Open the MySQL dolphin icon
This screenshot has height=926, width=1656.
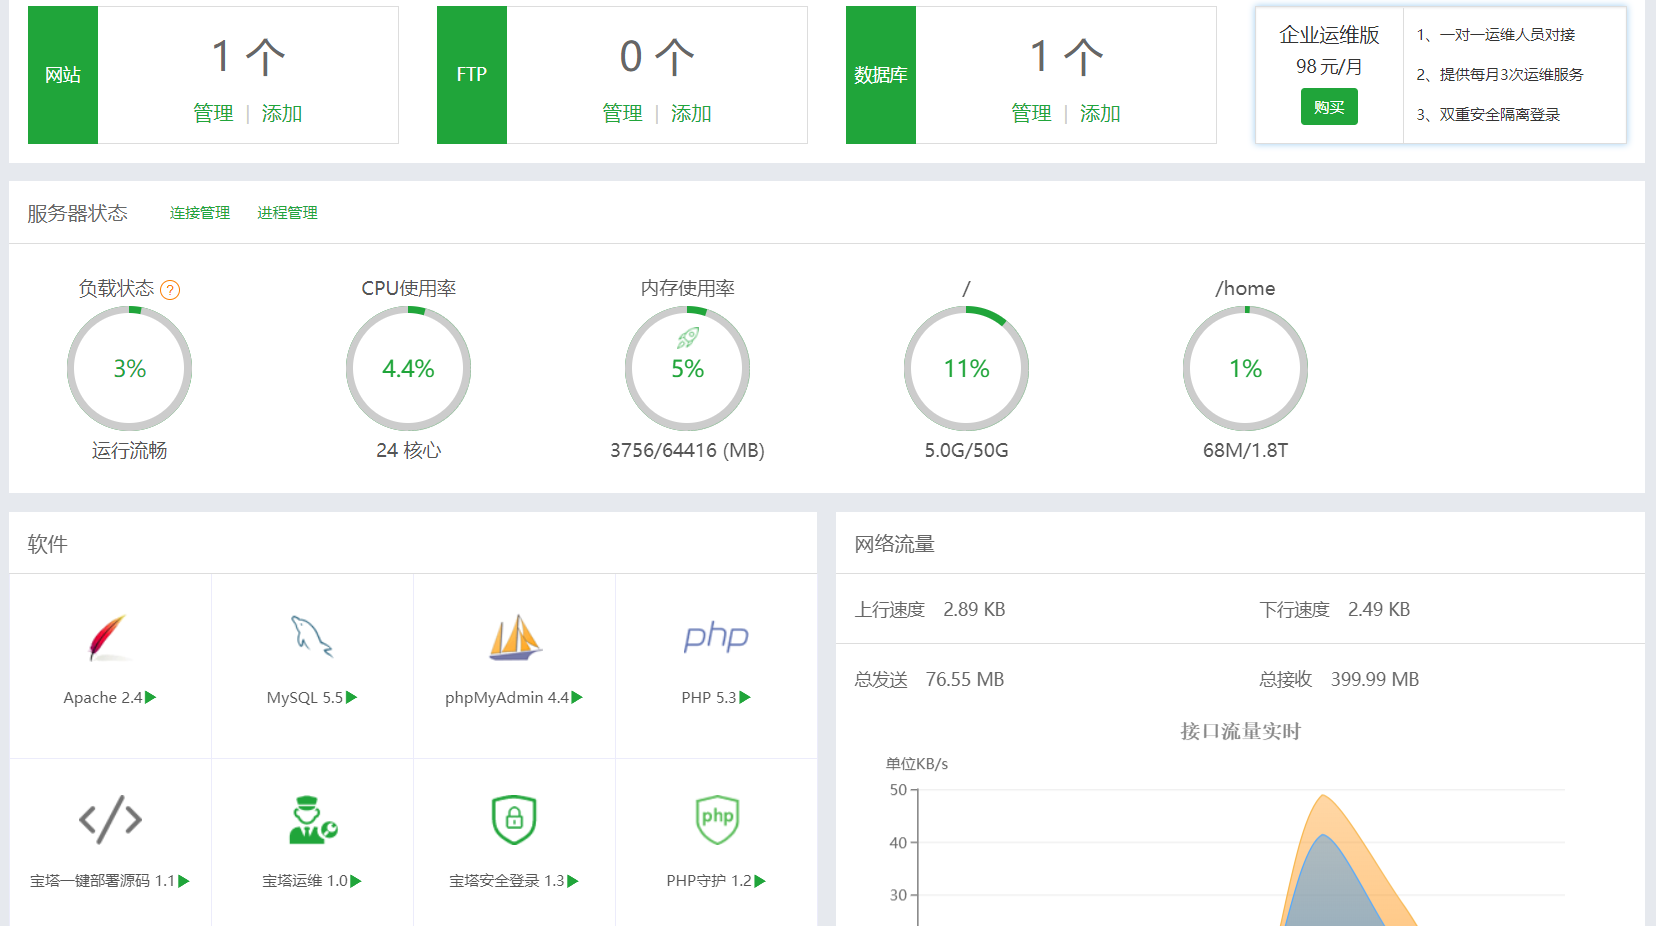tap(312, 636)
